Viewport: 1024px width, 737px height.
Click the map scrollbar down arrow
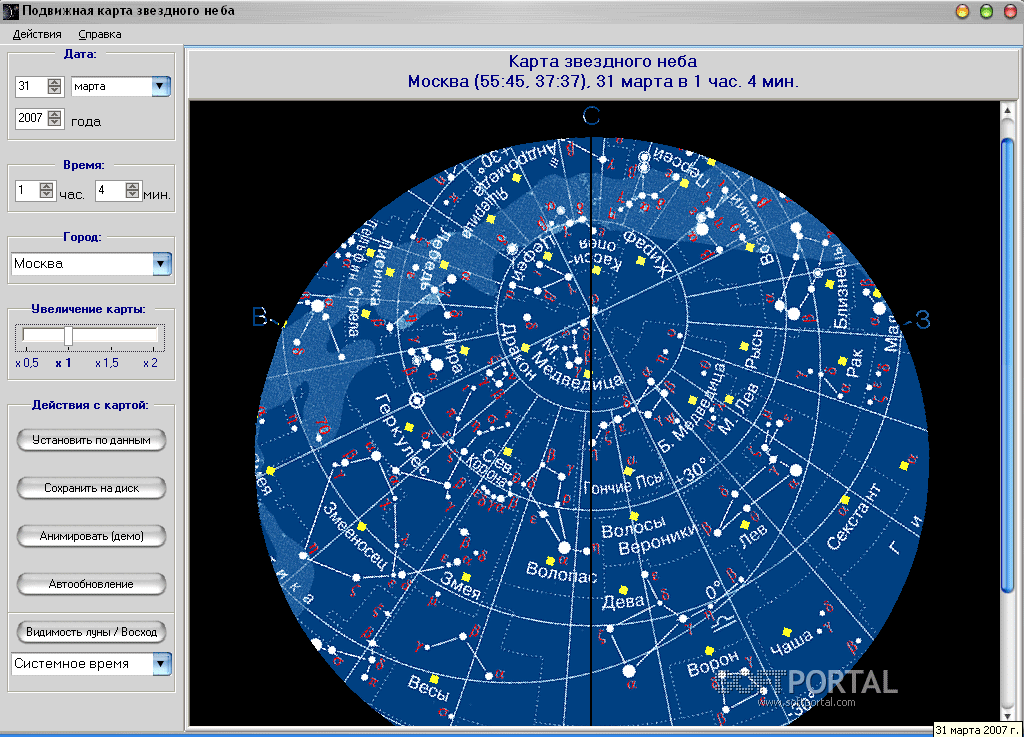[1008, 716]
